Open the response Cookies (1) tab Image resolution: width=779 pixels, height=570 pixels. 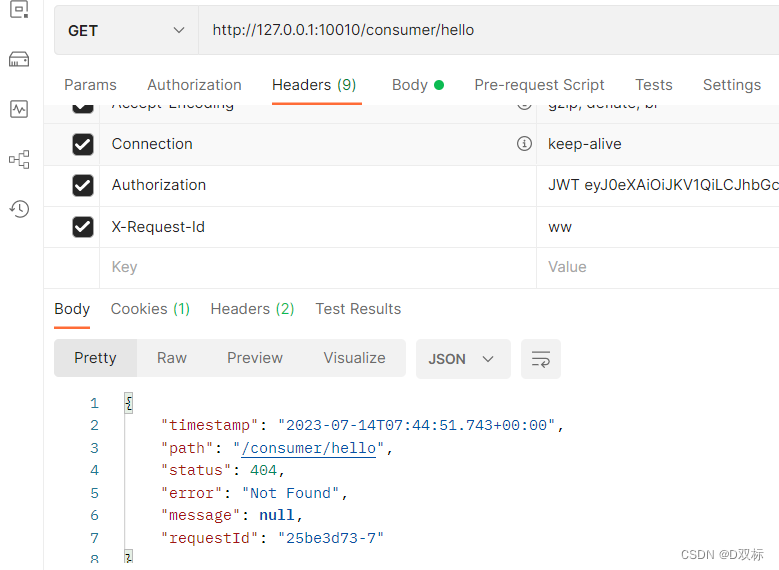click(150, 309)
